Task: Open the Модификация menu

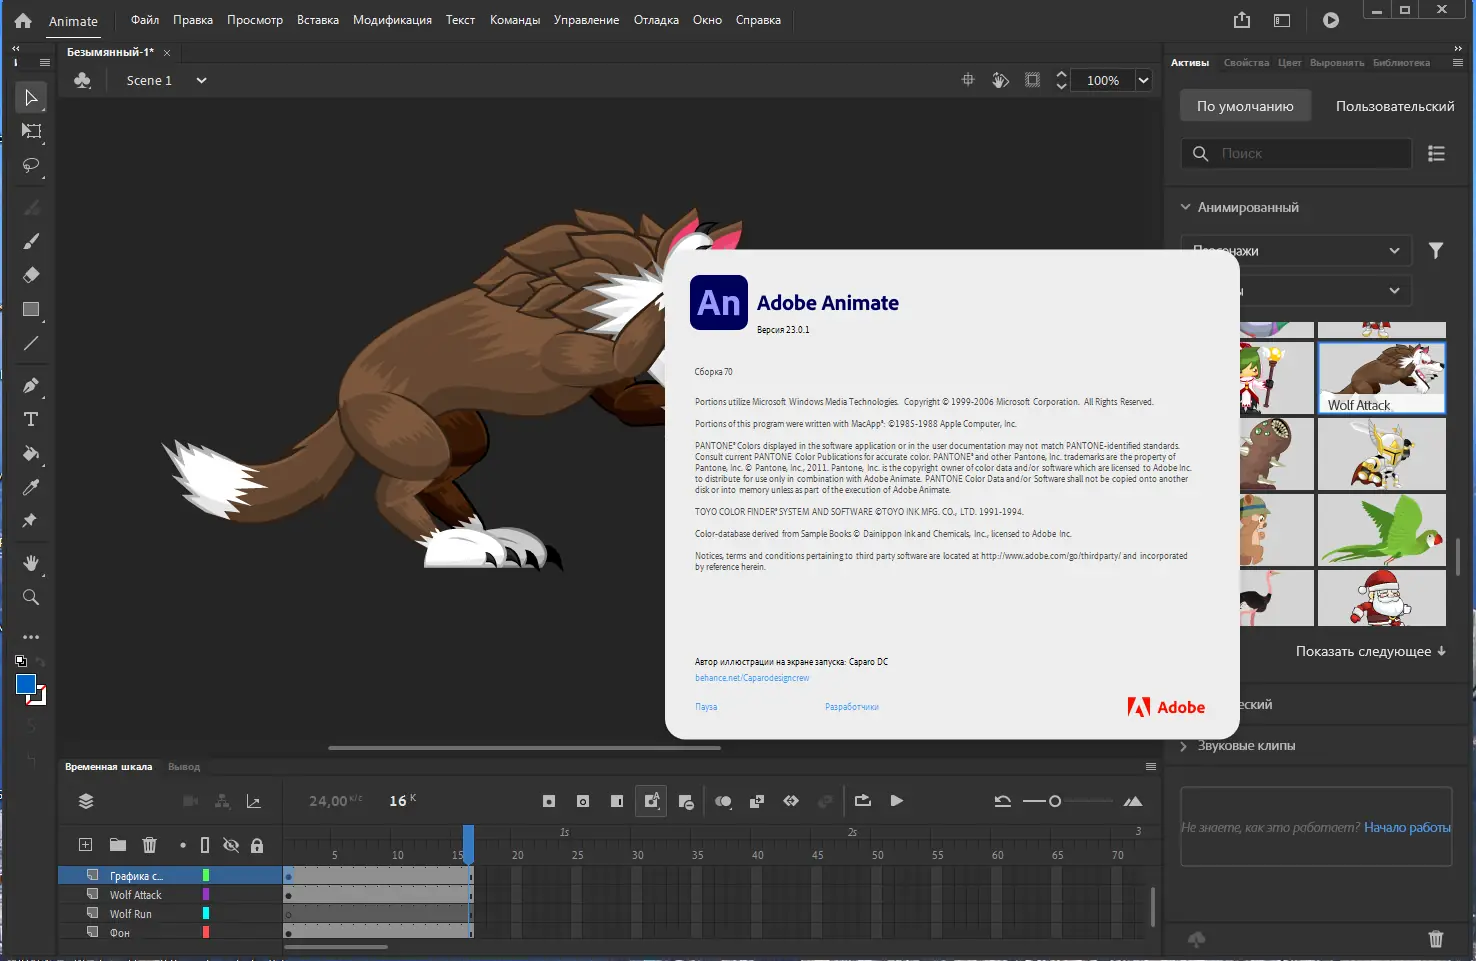Action: coord(392,19)
